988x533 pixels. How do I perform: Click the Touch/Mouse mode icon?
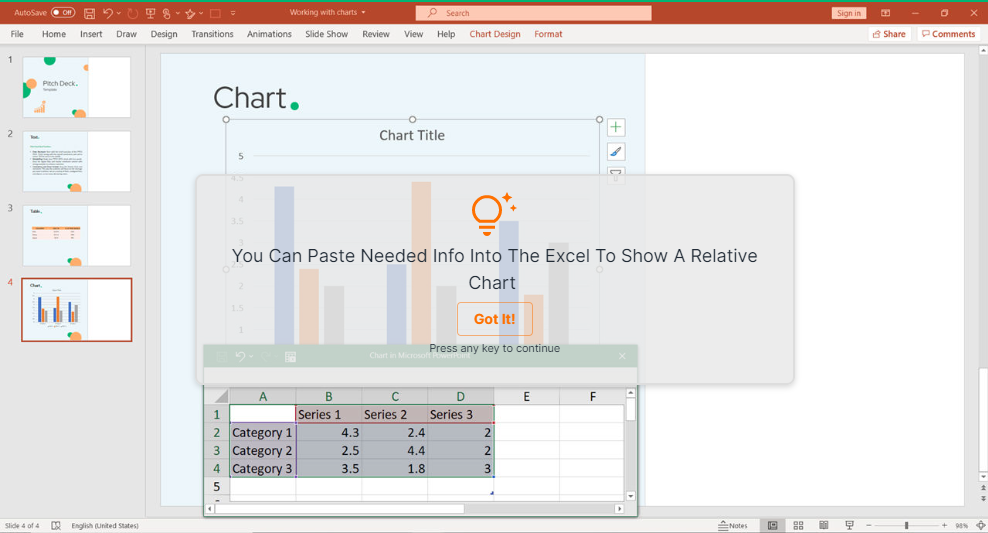click(x=167, y=13)
